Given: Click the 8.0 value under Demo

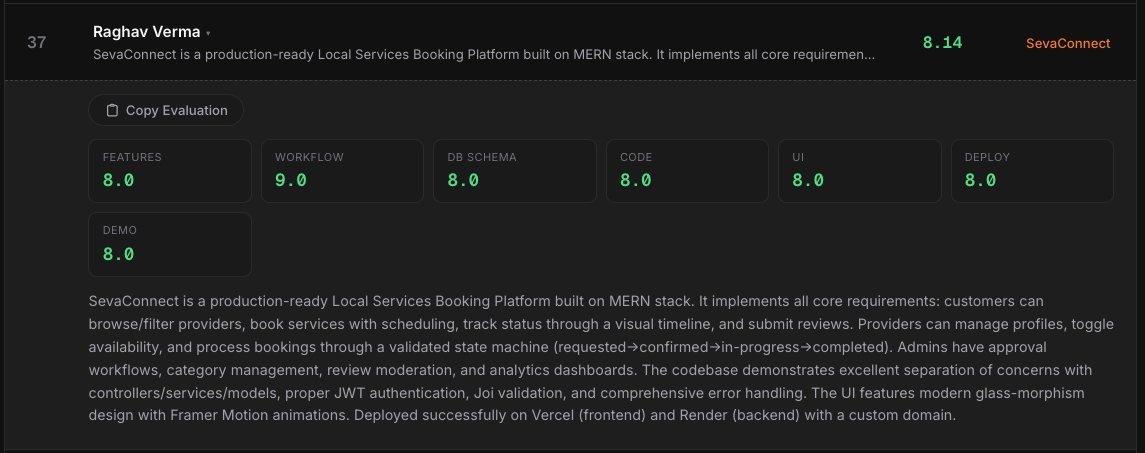Looking at the screenshot, I should coord(119,254).
